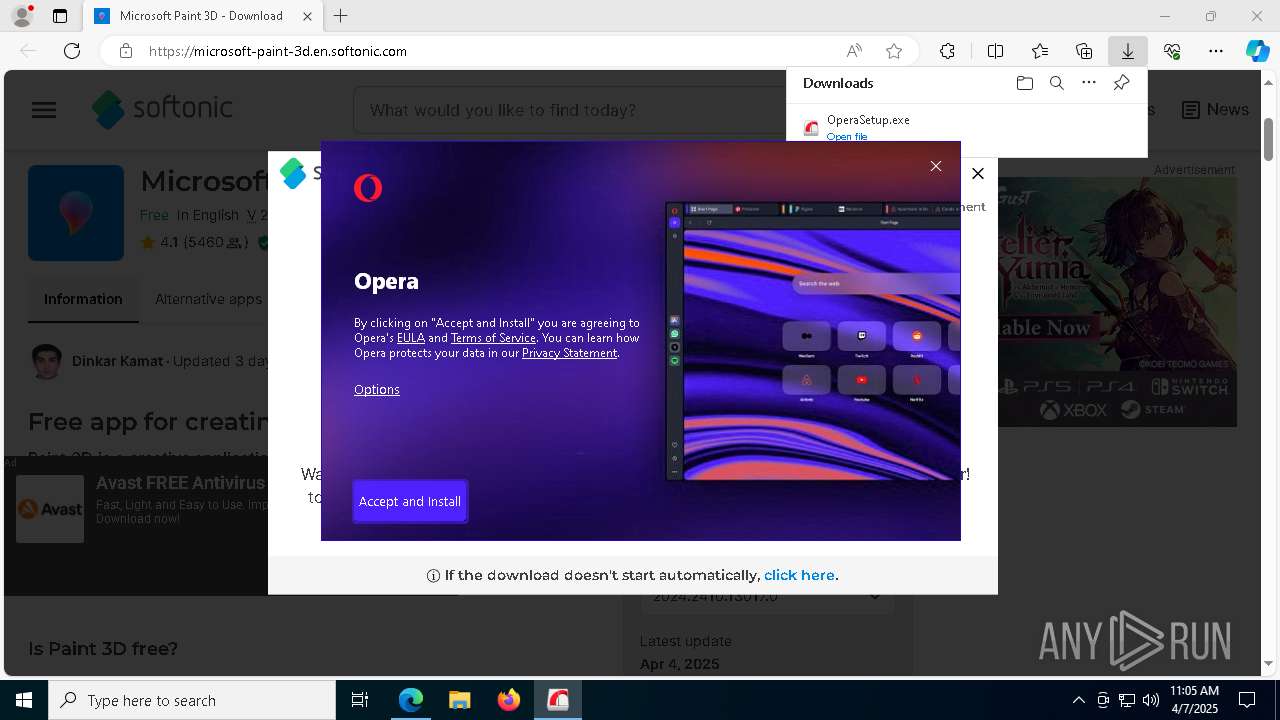The image size is (1280, 720).
Task: Open Edge Favorites icon
Action: (1040, 51)
